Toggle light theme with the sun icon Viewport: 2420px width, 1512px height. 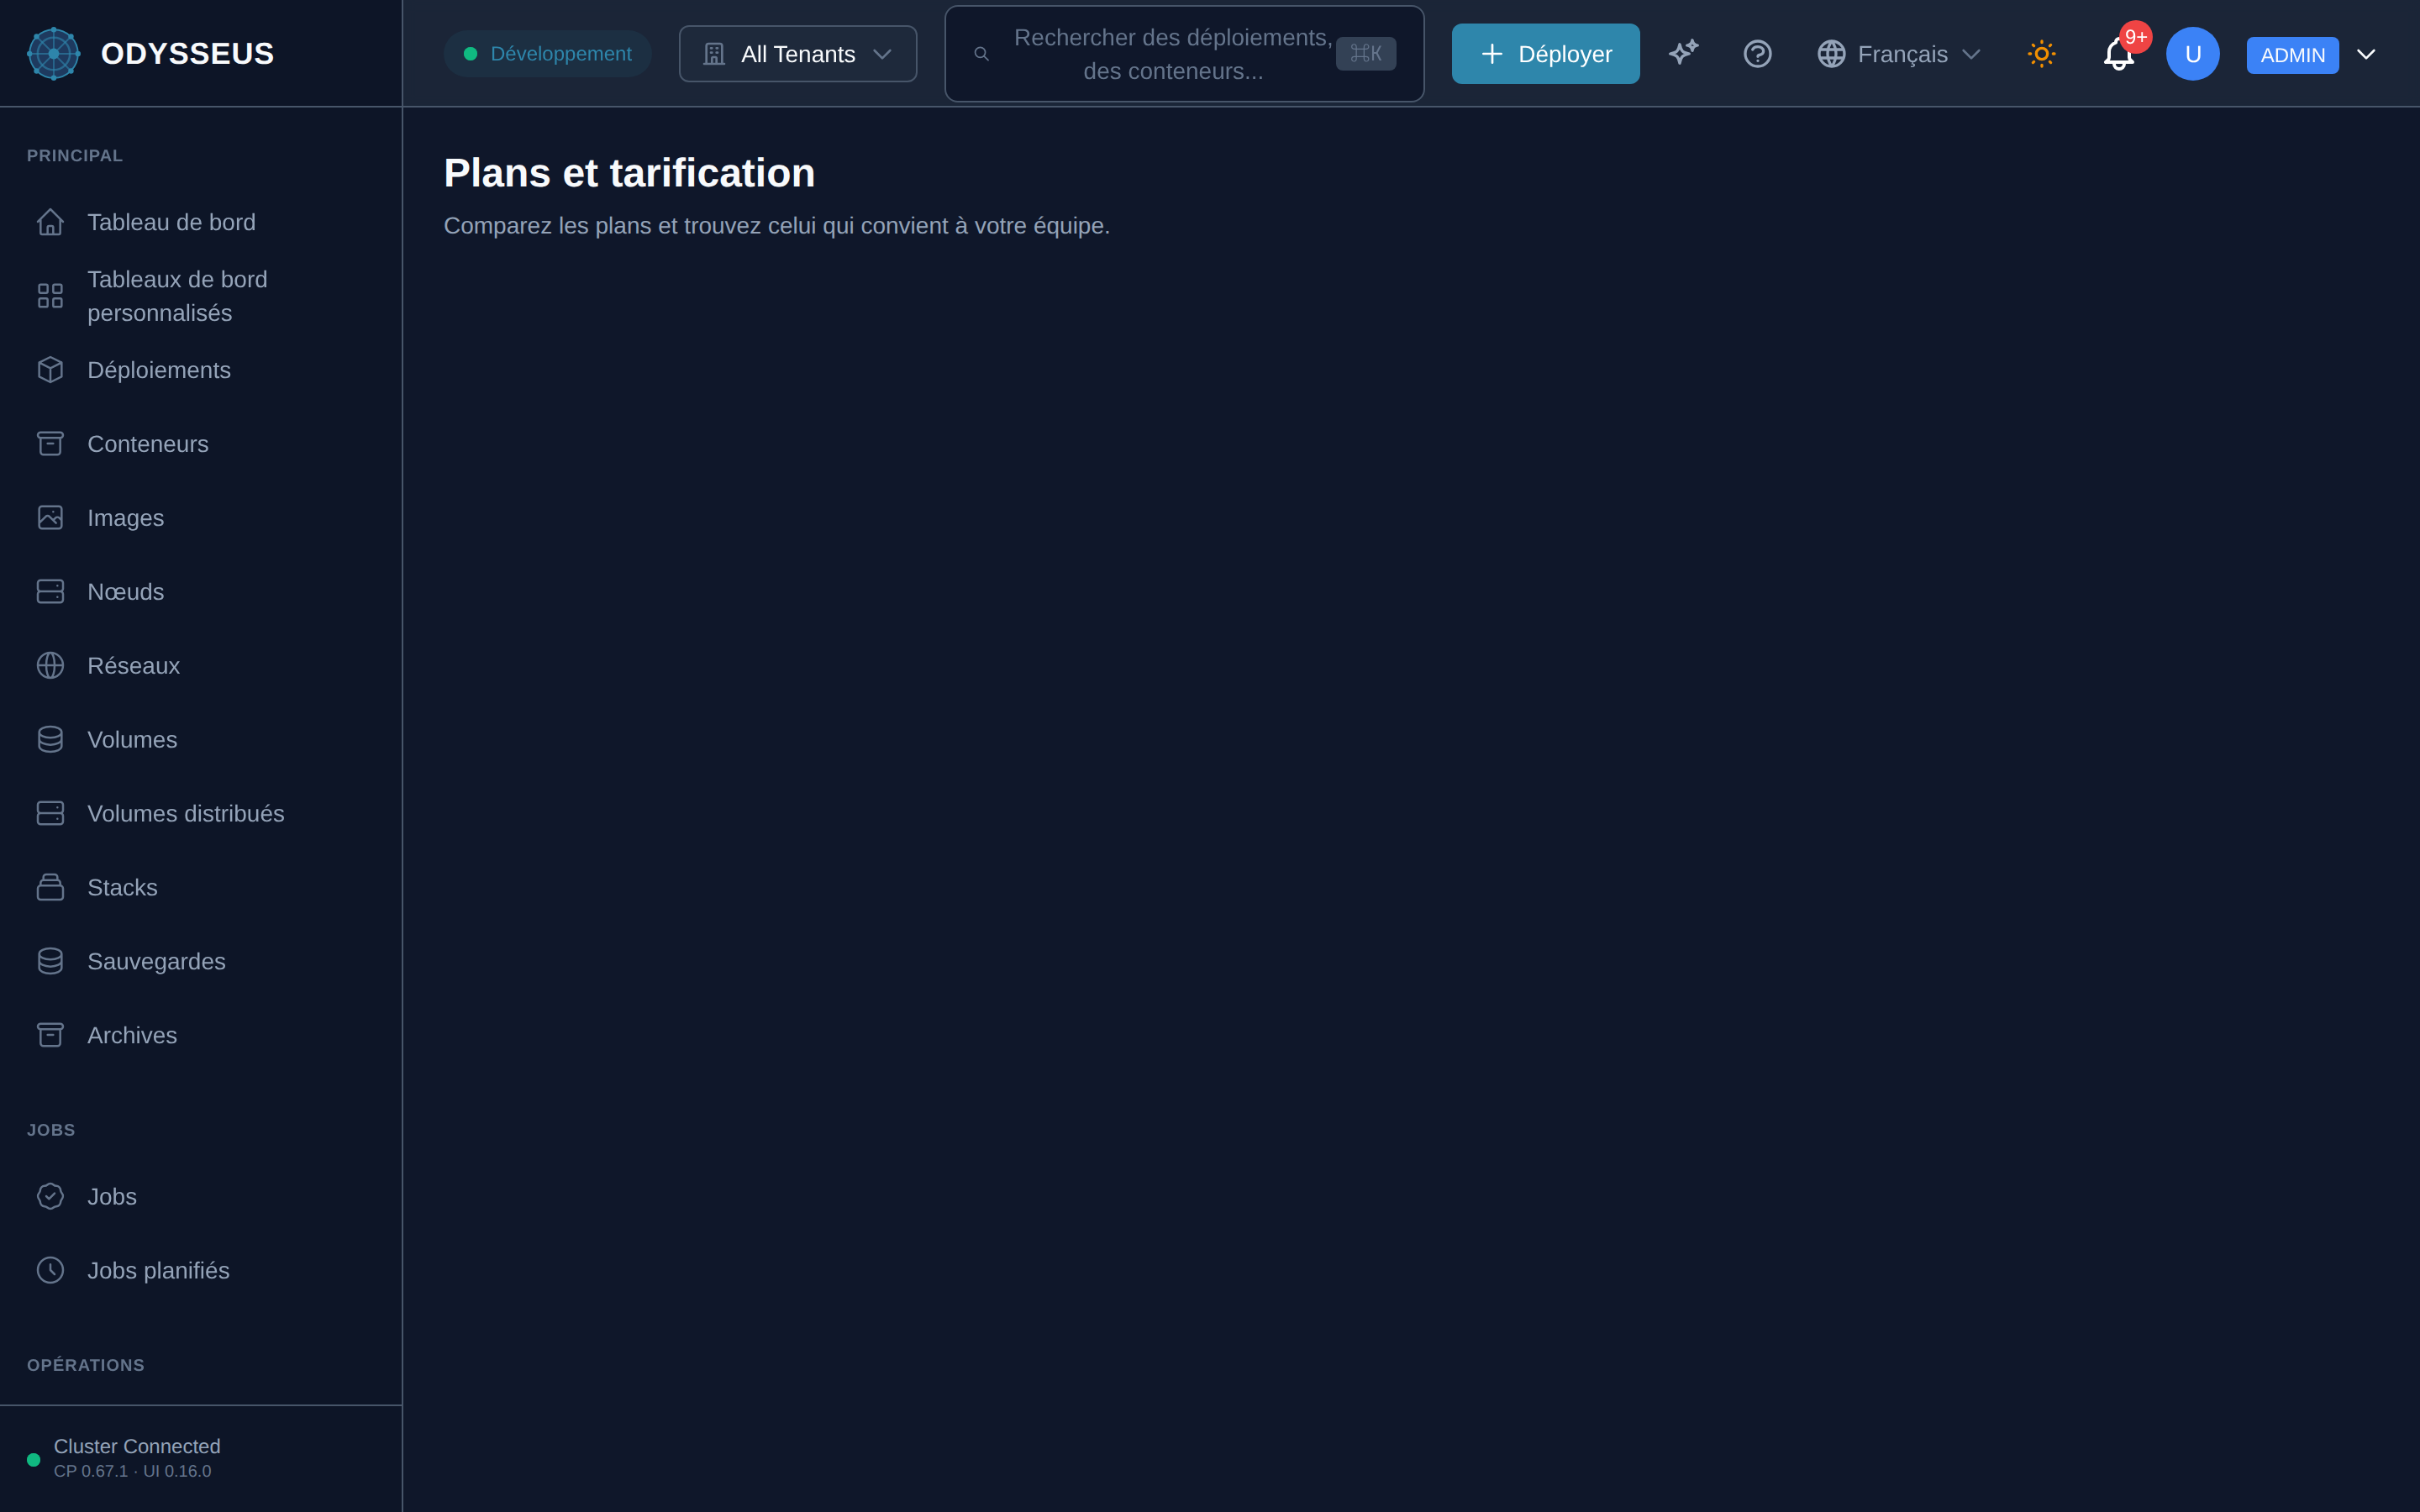tap(2041, 53)
